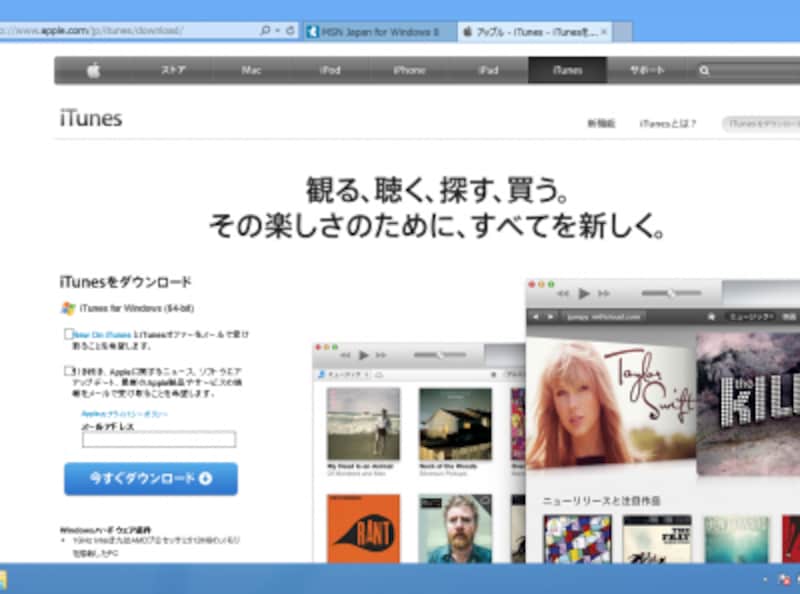The image size is (800, 594).
Task: Click the iTunes page heading
Action: coord(91,118)
